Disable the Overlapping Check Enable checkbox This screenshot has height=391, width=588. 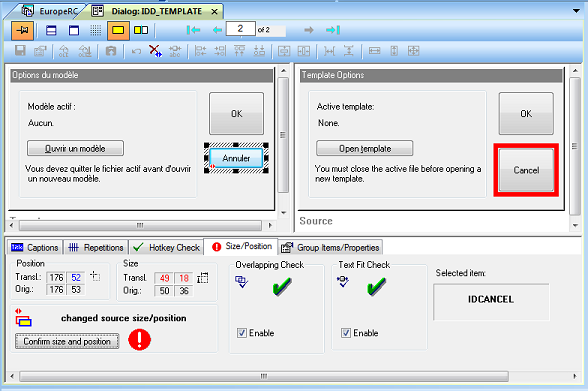(x=242, y=333)
